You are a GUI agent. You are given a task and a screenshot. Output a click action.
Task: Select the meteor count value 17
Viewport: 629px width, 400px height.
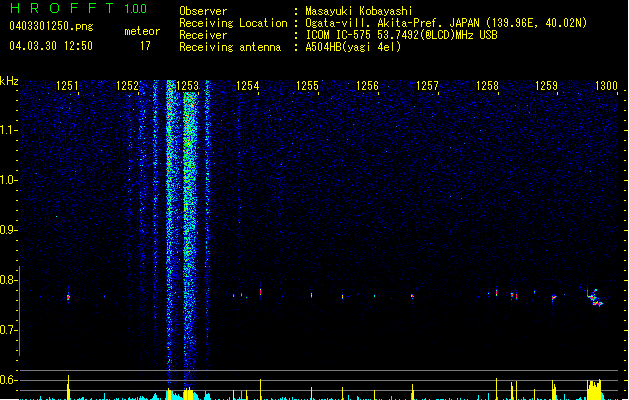pos(145,46)
